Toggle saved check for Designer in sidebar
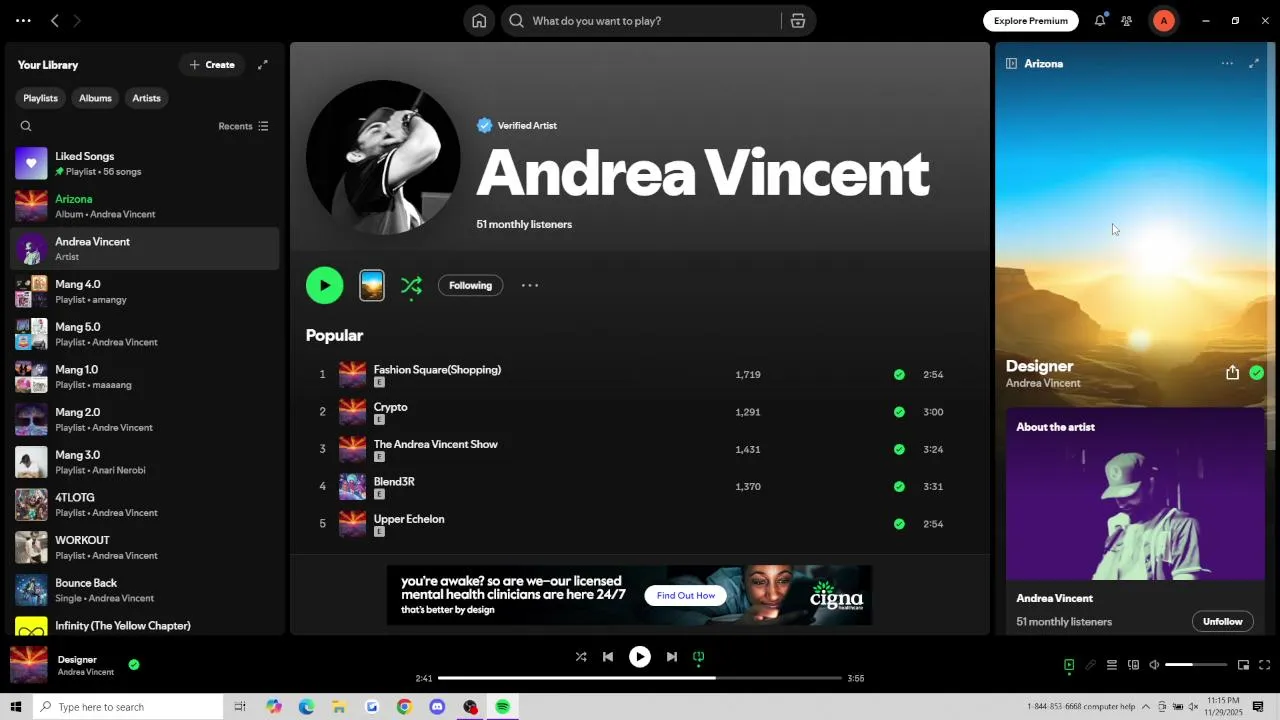Screen dimensions: 1280x720 (x=1257, y=373)
